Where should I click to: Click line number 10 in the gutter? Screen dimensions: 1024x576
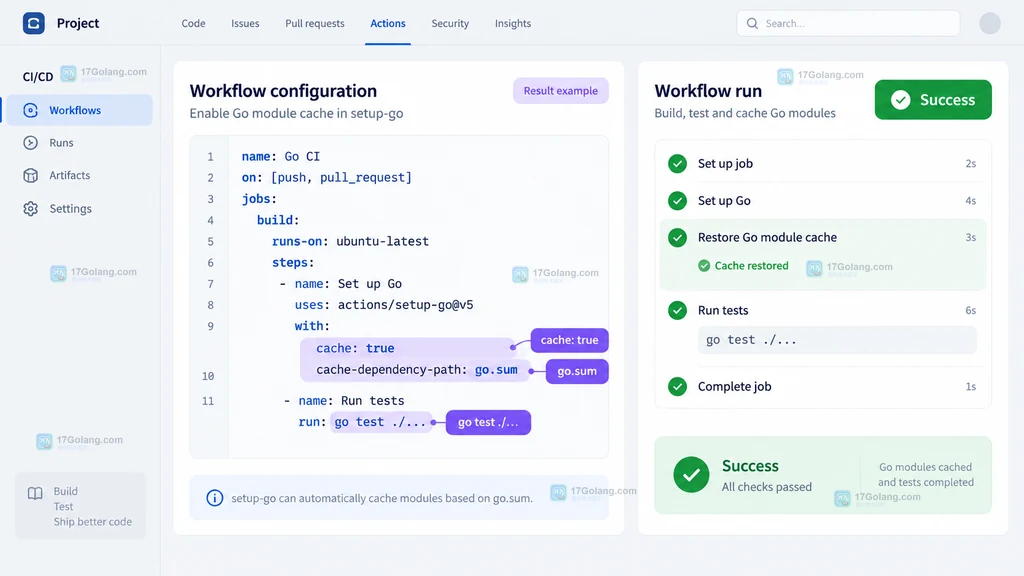208,376
